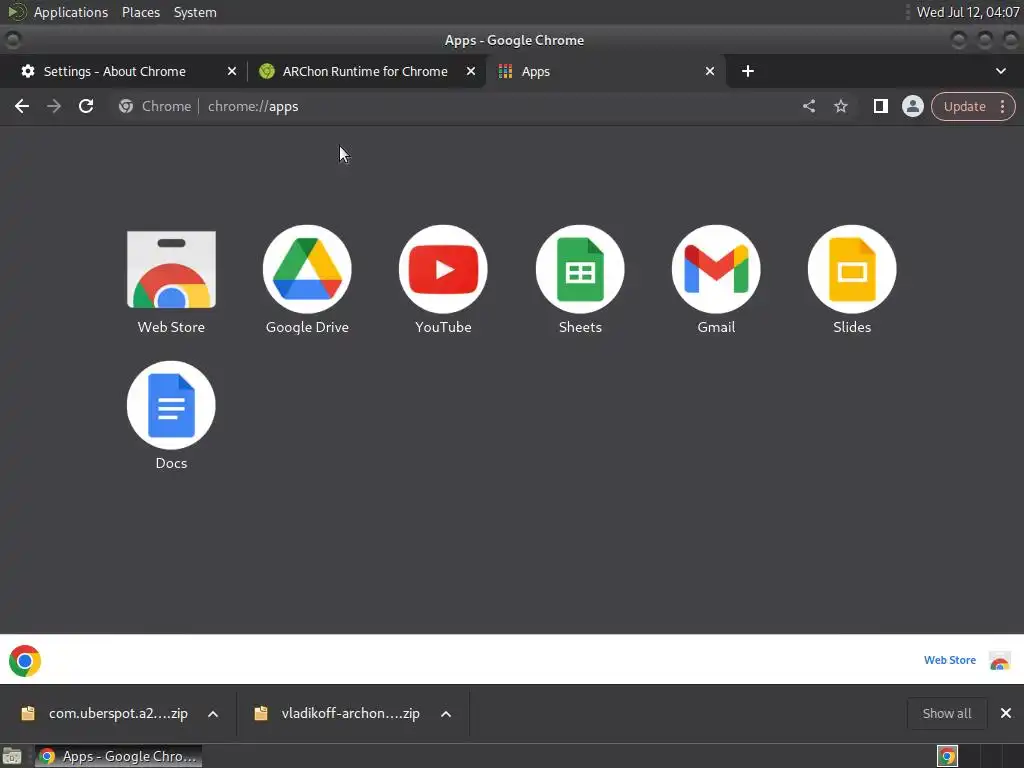Select Apps - Google Chrome taskbar entry
The image size is (1024, 768).
point(118,756)
